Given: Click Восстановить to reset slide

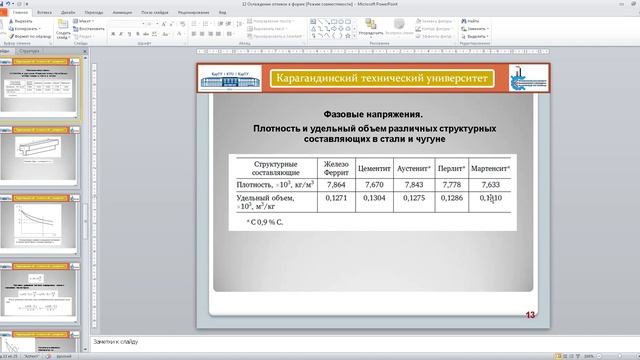Looking at the screenshot, I should pos(89,29).
